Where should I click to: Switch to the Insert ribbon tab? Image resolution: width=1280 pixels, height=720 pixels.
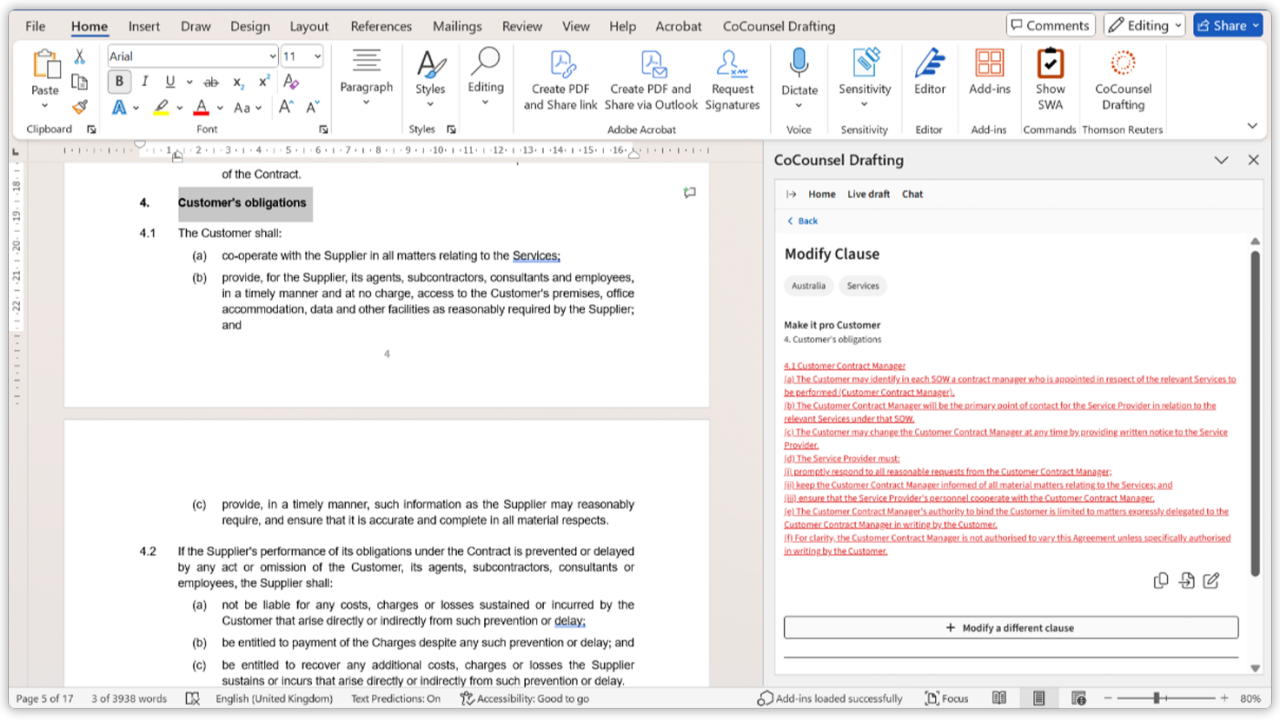pos(144,26)
